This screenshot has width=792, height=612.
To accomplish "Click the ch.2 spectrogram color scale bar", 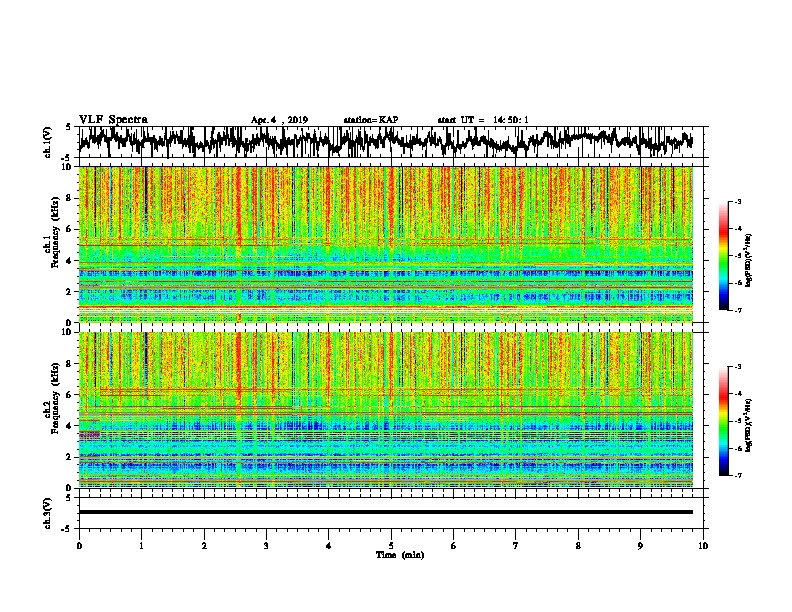I will [724, 421].
